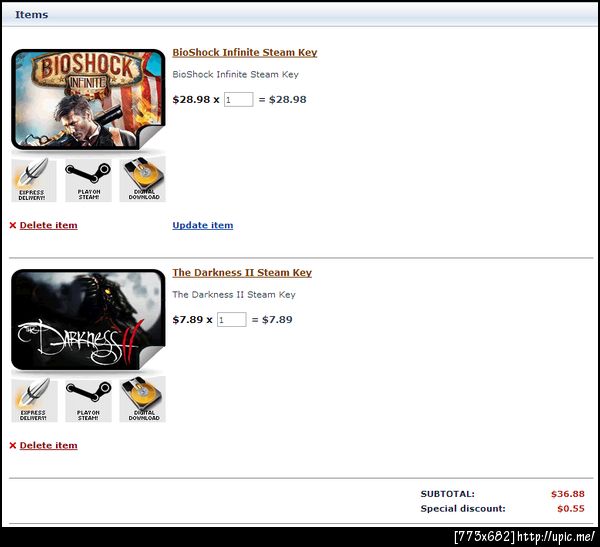Click red X beside Darkness II Delete item
The height and width of the screenshot is (547, 600).
pyautogui.click(x=13, y=446)
